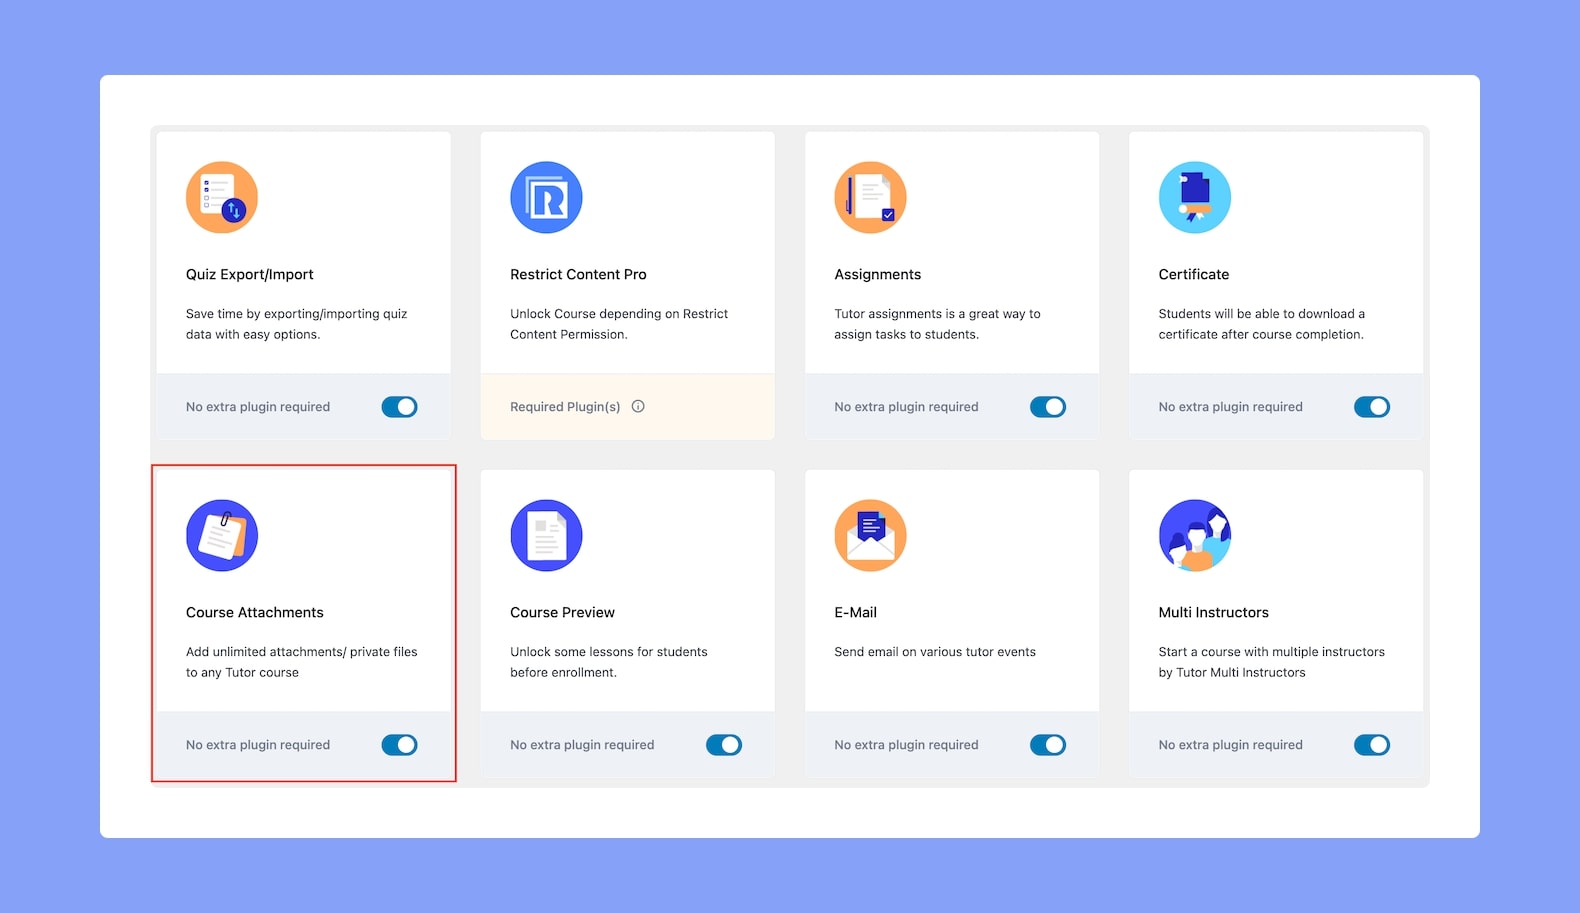Click the Required Plugin(s) label
The height and width of the screenshot is (913, 1580).
point(565,407)
